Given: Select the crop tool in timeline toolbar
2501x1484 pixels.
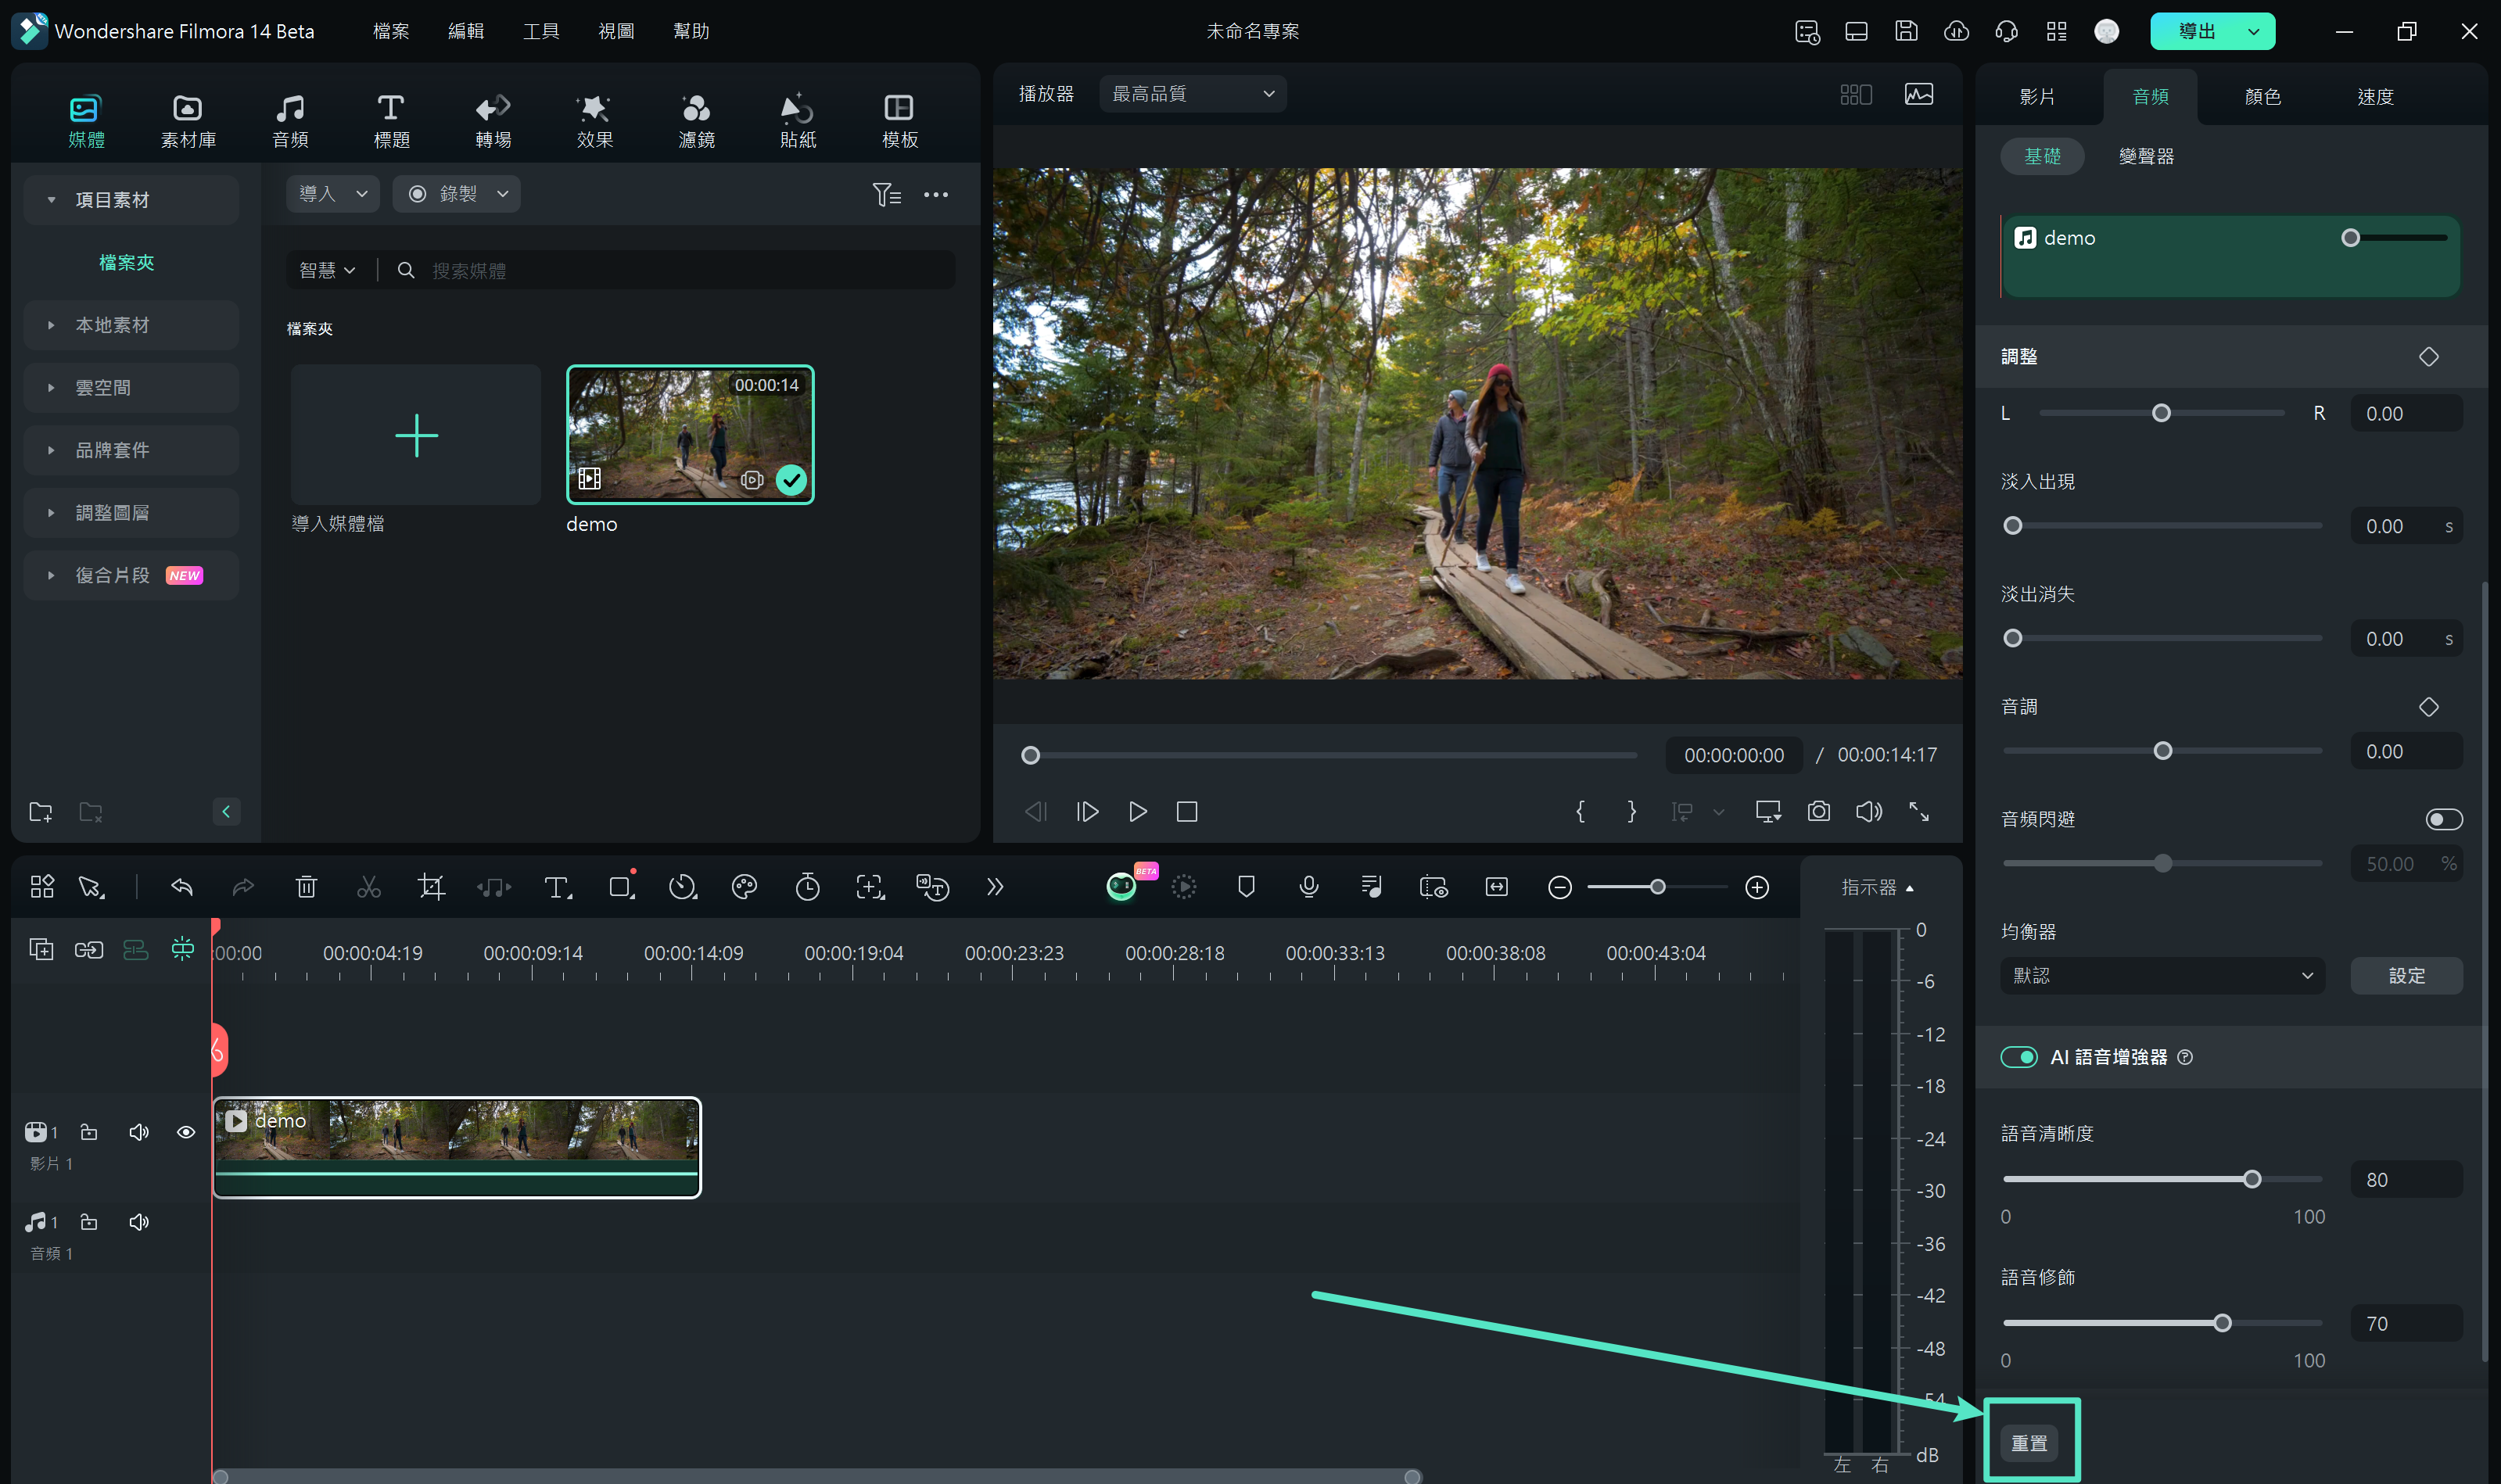Looking at the screenshot, I should tap(431, 887).
